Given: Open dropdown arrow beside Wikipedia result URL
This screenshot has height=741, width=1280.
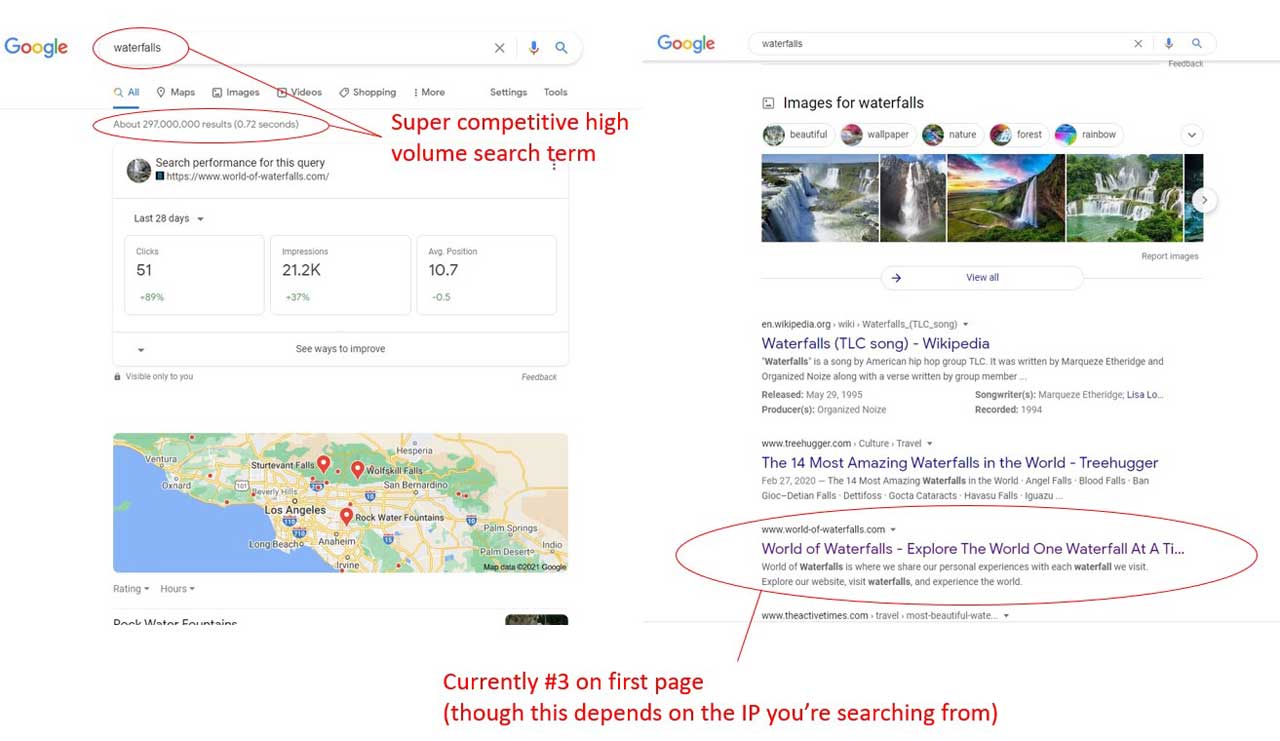Looking at the screenshot, I should [x=966, y=325].
